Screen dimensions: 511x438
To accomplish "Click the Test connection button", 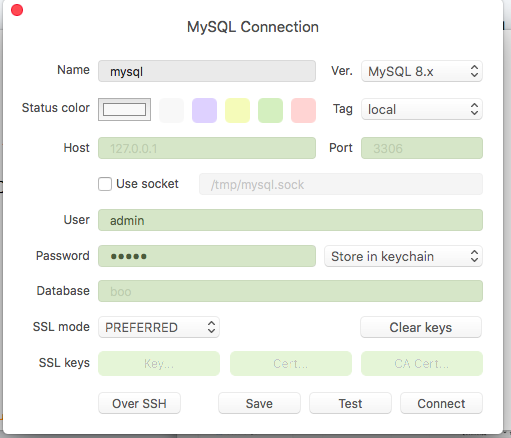I will pyautogui.click(x=350, y=403).
